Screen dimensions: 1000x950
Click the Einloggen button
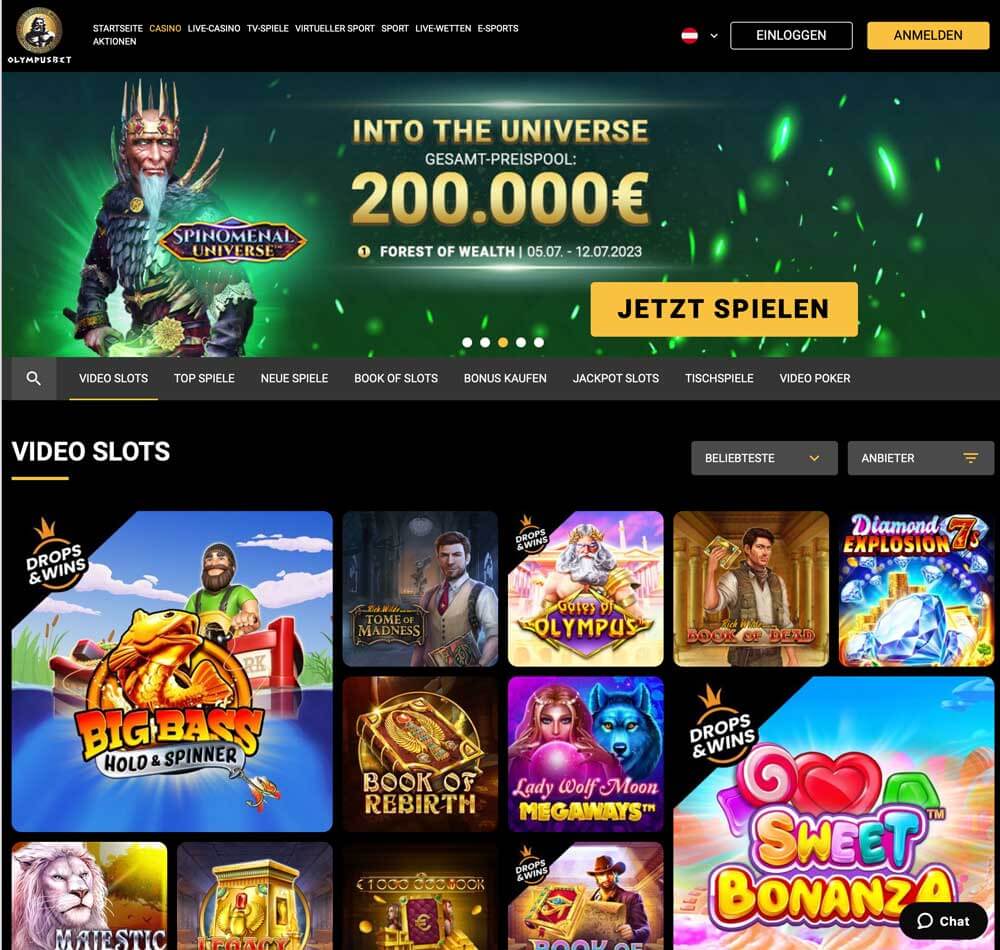(791, 36)
